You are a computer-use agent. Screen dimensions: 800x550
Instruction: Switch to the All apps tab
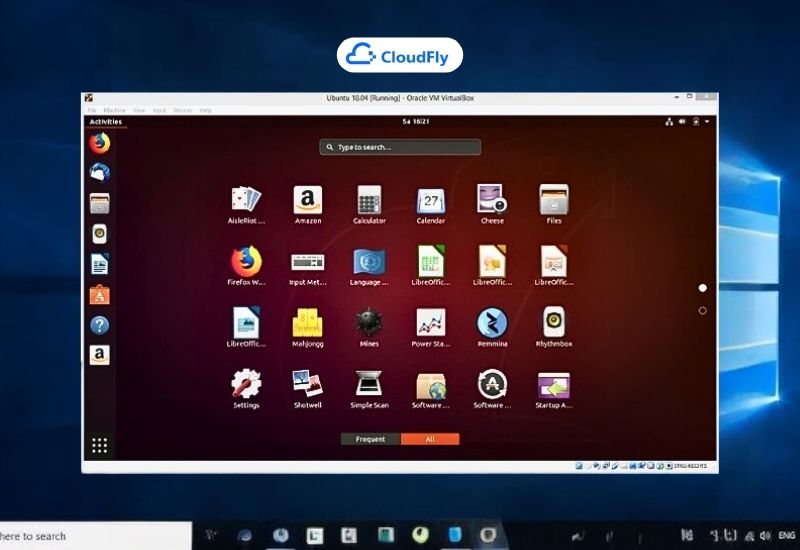tap(430, 439)
